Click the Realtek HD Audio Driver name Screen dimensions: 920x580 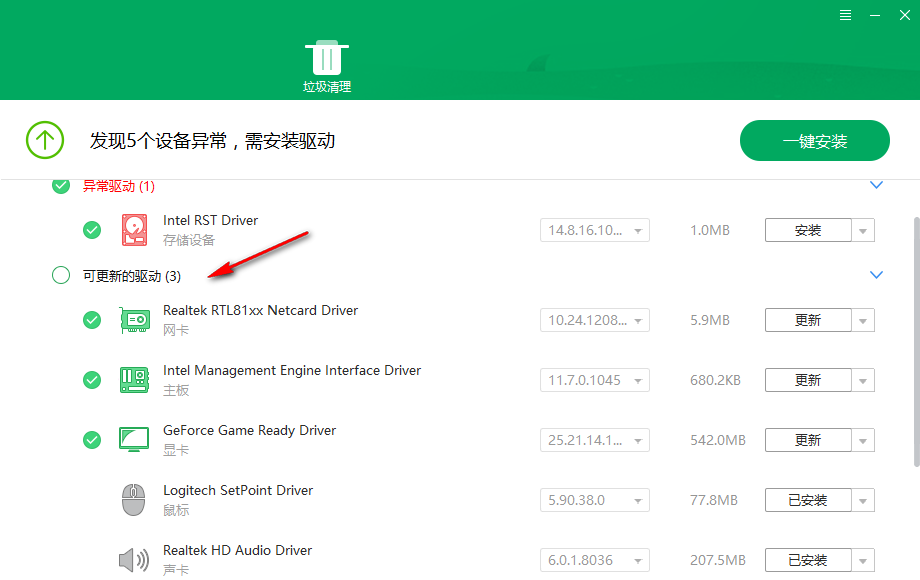click(237, 550)
